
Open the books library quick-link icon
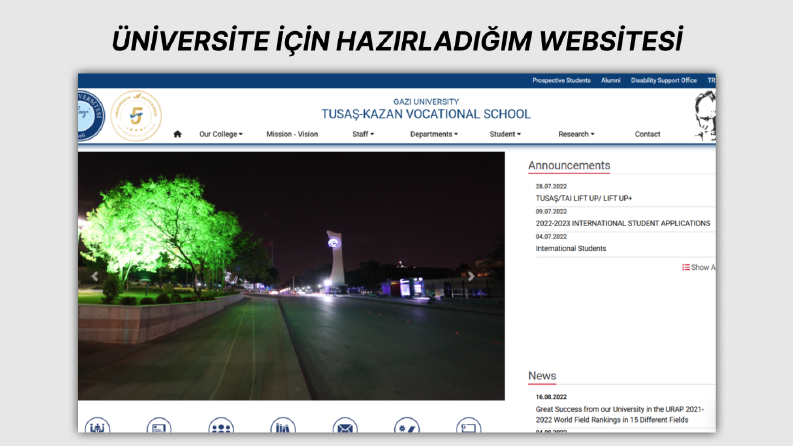click(x=283, y=426)
